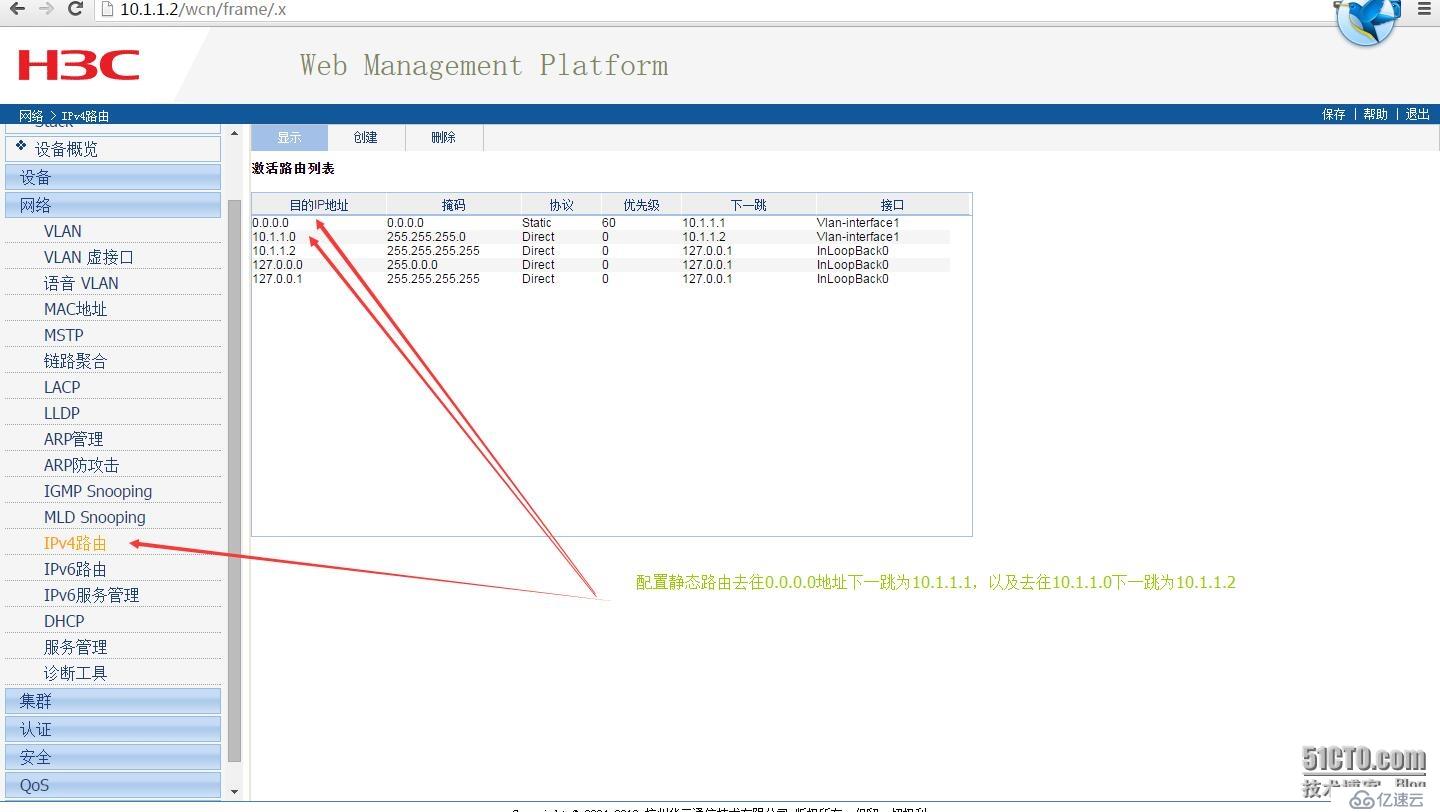
Task: Sort by 优先级 column header
Action: click(641, 205)
